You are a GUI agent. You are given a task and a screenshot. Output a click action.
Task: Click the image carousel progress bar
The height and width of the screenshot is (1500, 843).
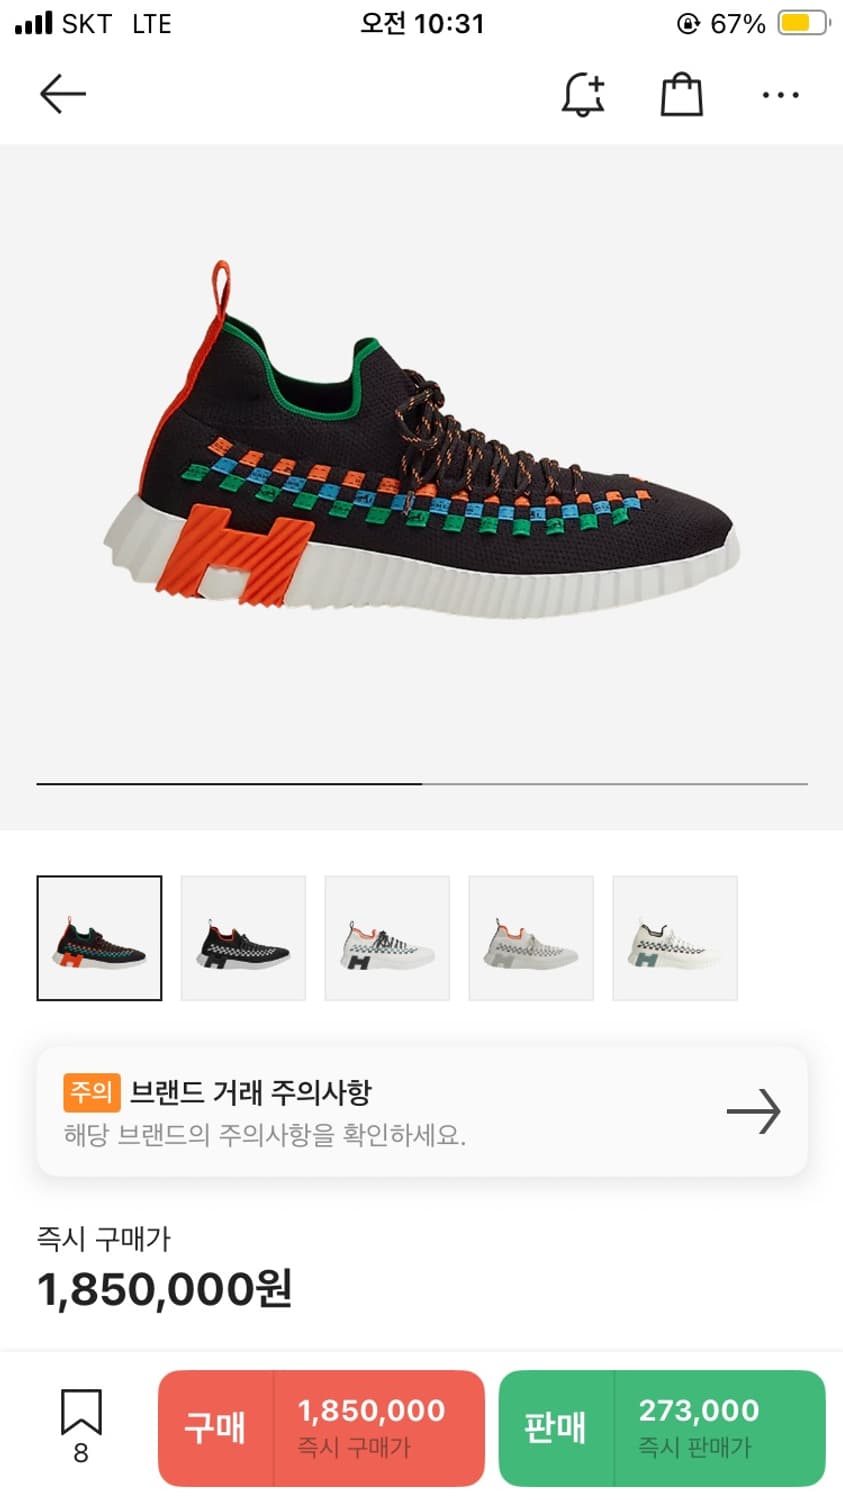point(422,784)
